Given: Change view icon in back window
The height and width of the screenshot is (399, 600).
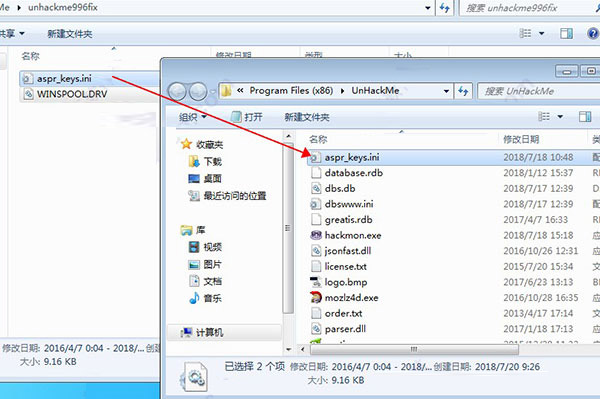Looking at the screenshot, I should click(525, 34).
